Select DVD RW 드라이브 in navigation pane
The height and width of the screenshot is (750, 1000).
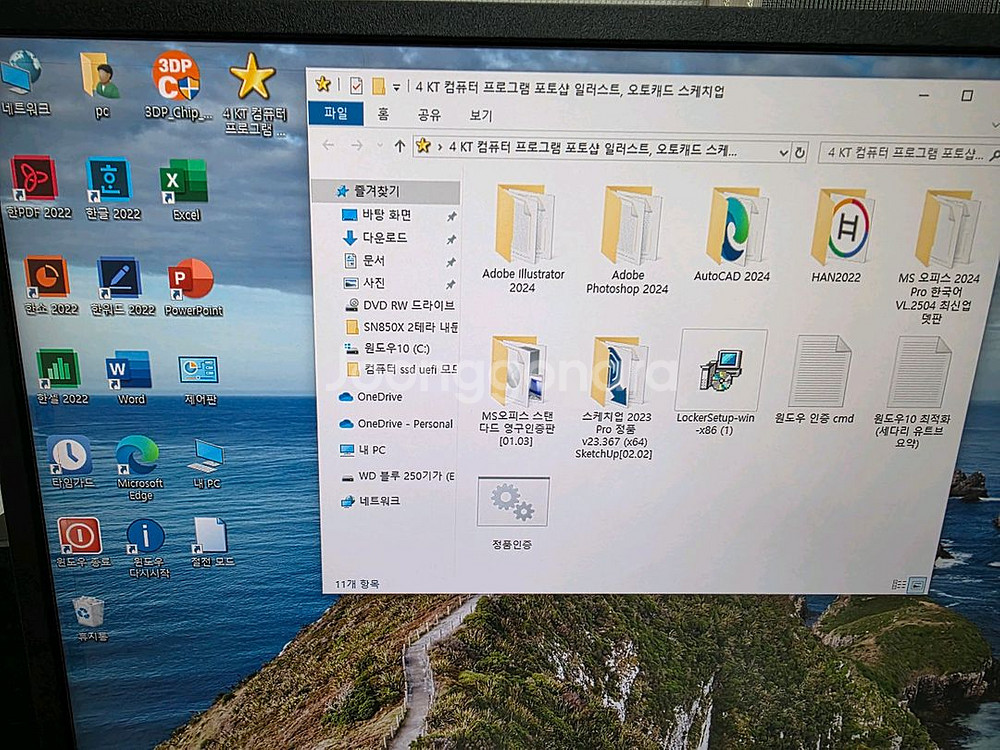pyautogui.click(x=399, y=305)
